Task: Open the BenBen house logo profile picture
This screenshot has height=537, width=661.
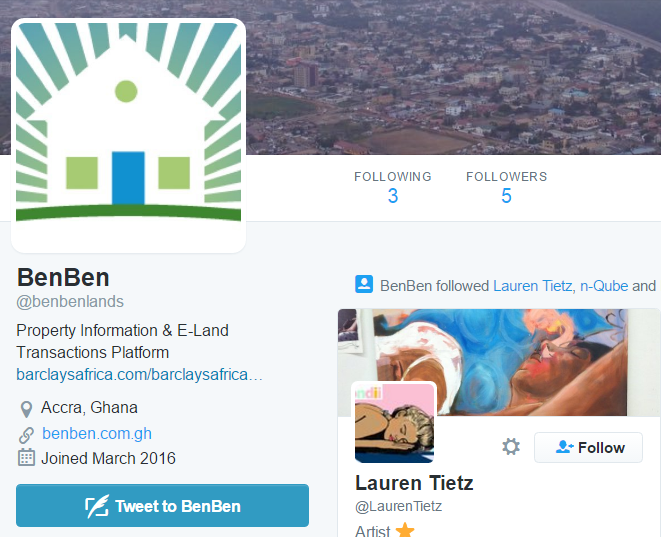Action: [x=128, y=136]
